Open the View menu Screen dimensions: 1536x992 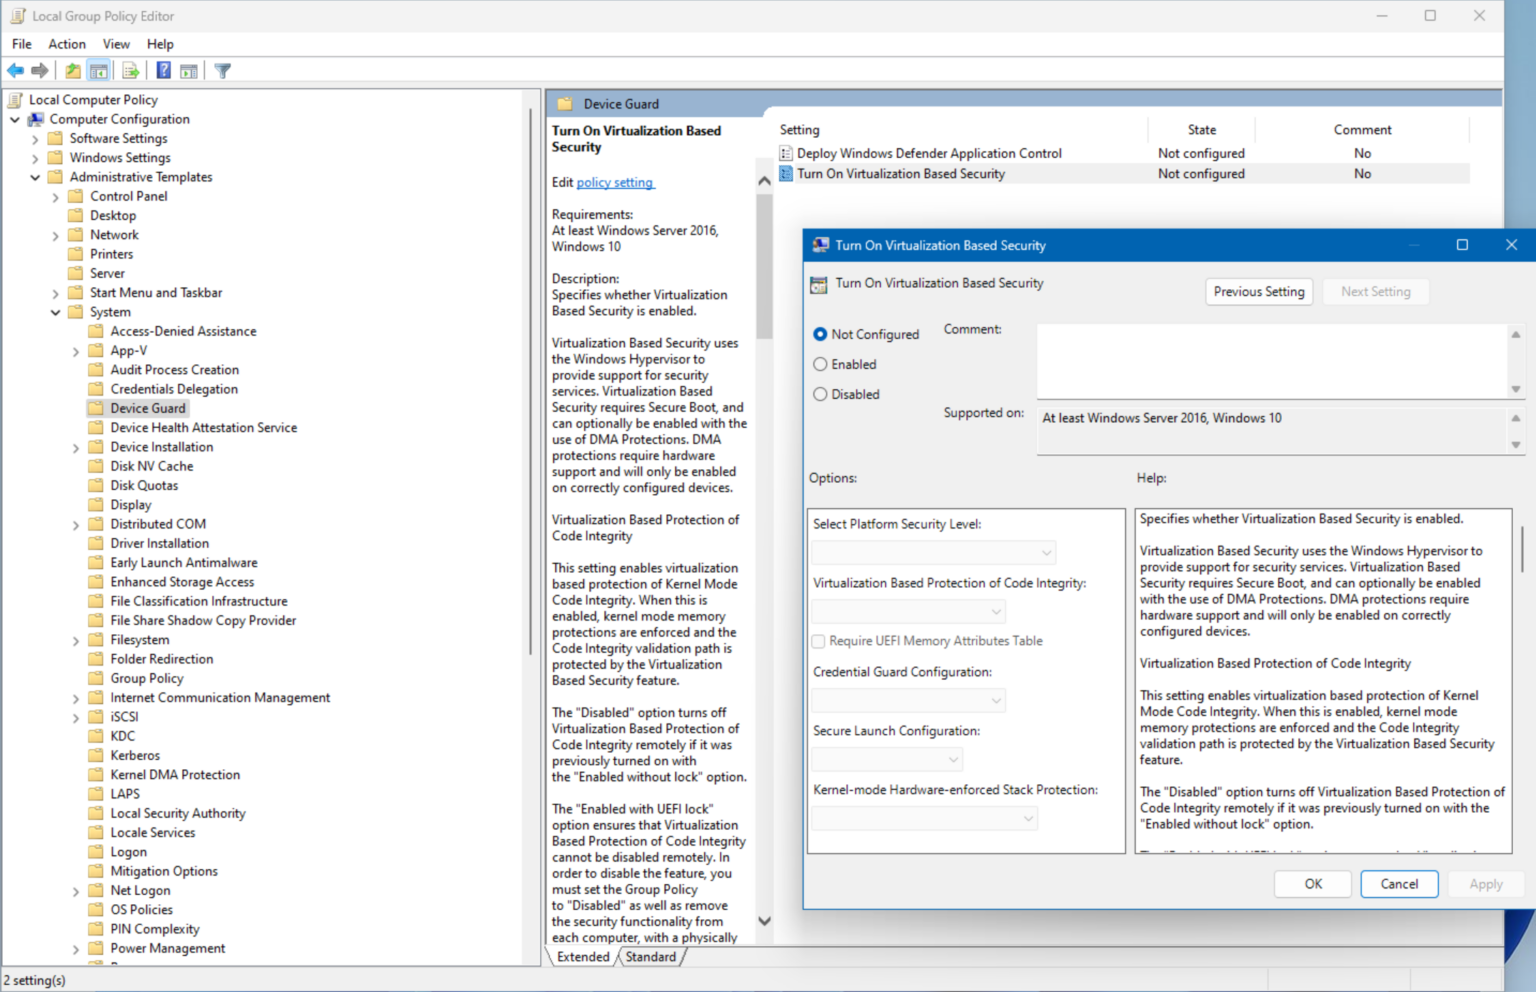click(116, 44)
